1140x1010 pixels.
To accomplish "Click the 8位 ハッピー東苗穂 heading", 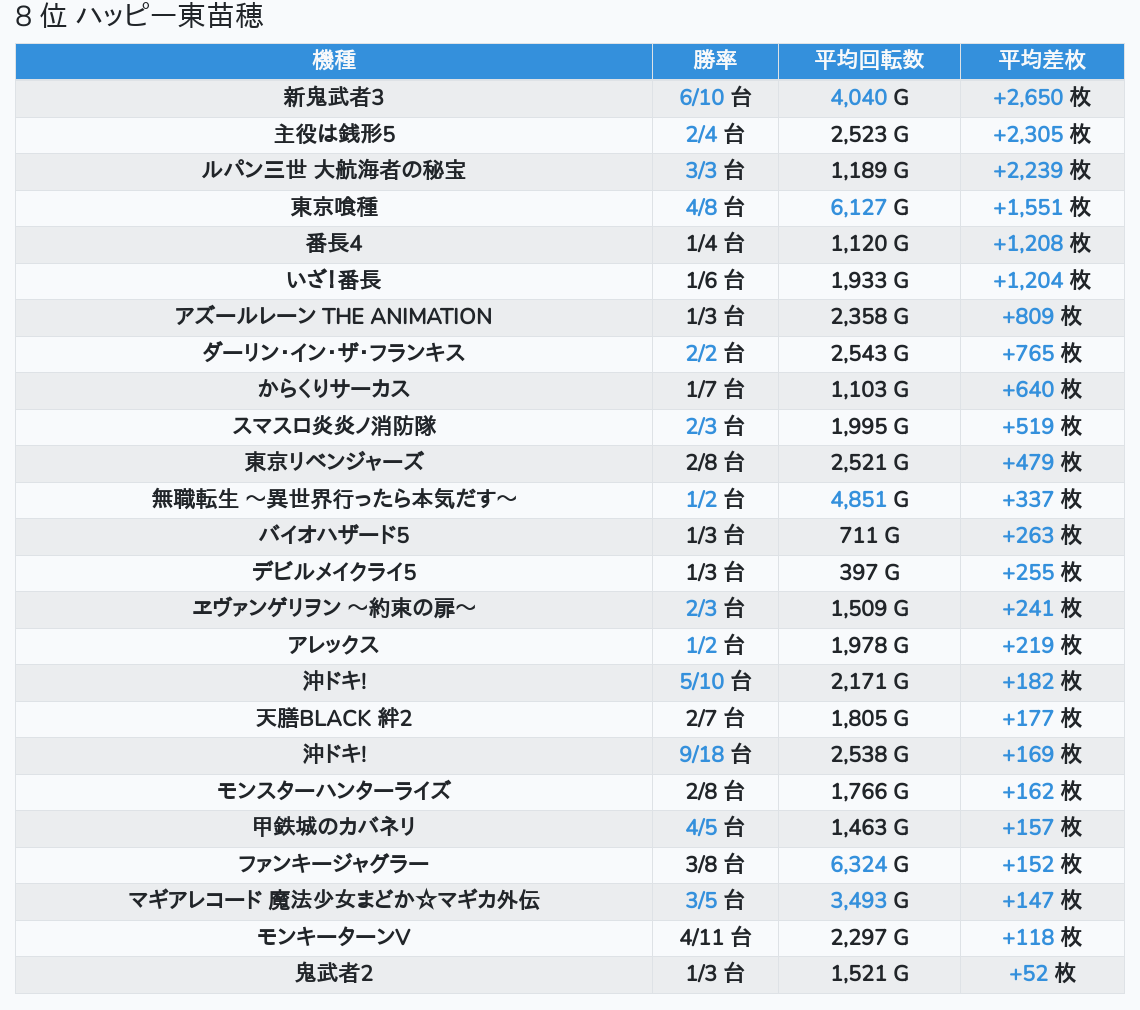I will tap(140, 17).
